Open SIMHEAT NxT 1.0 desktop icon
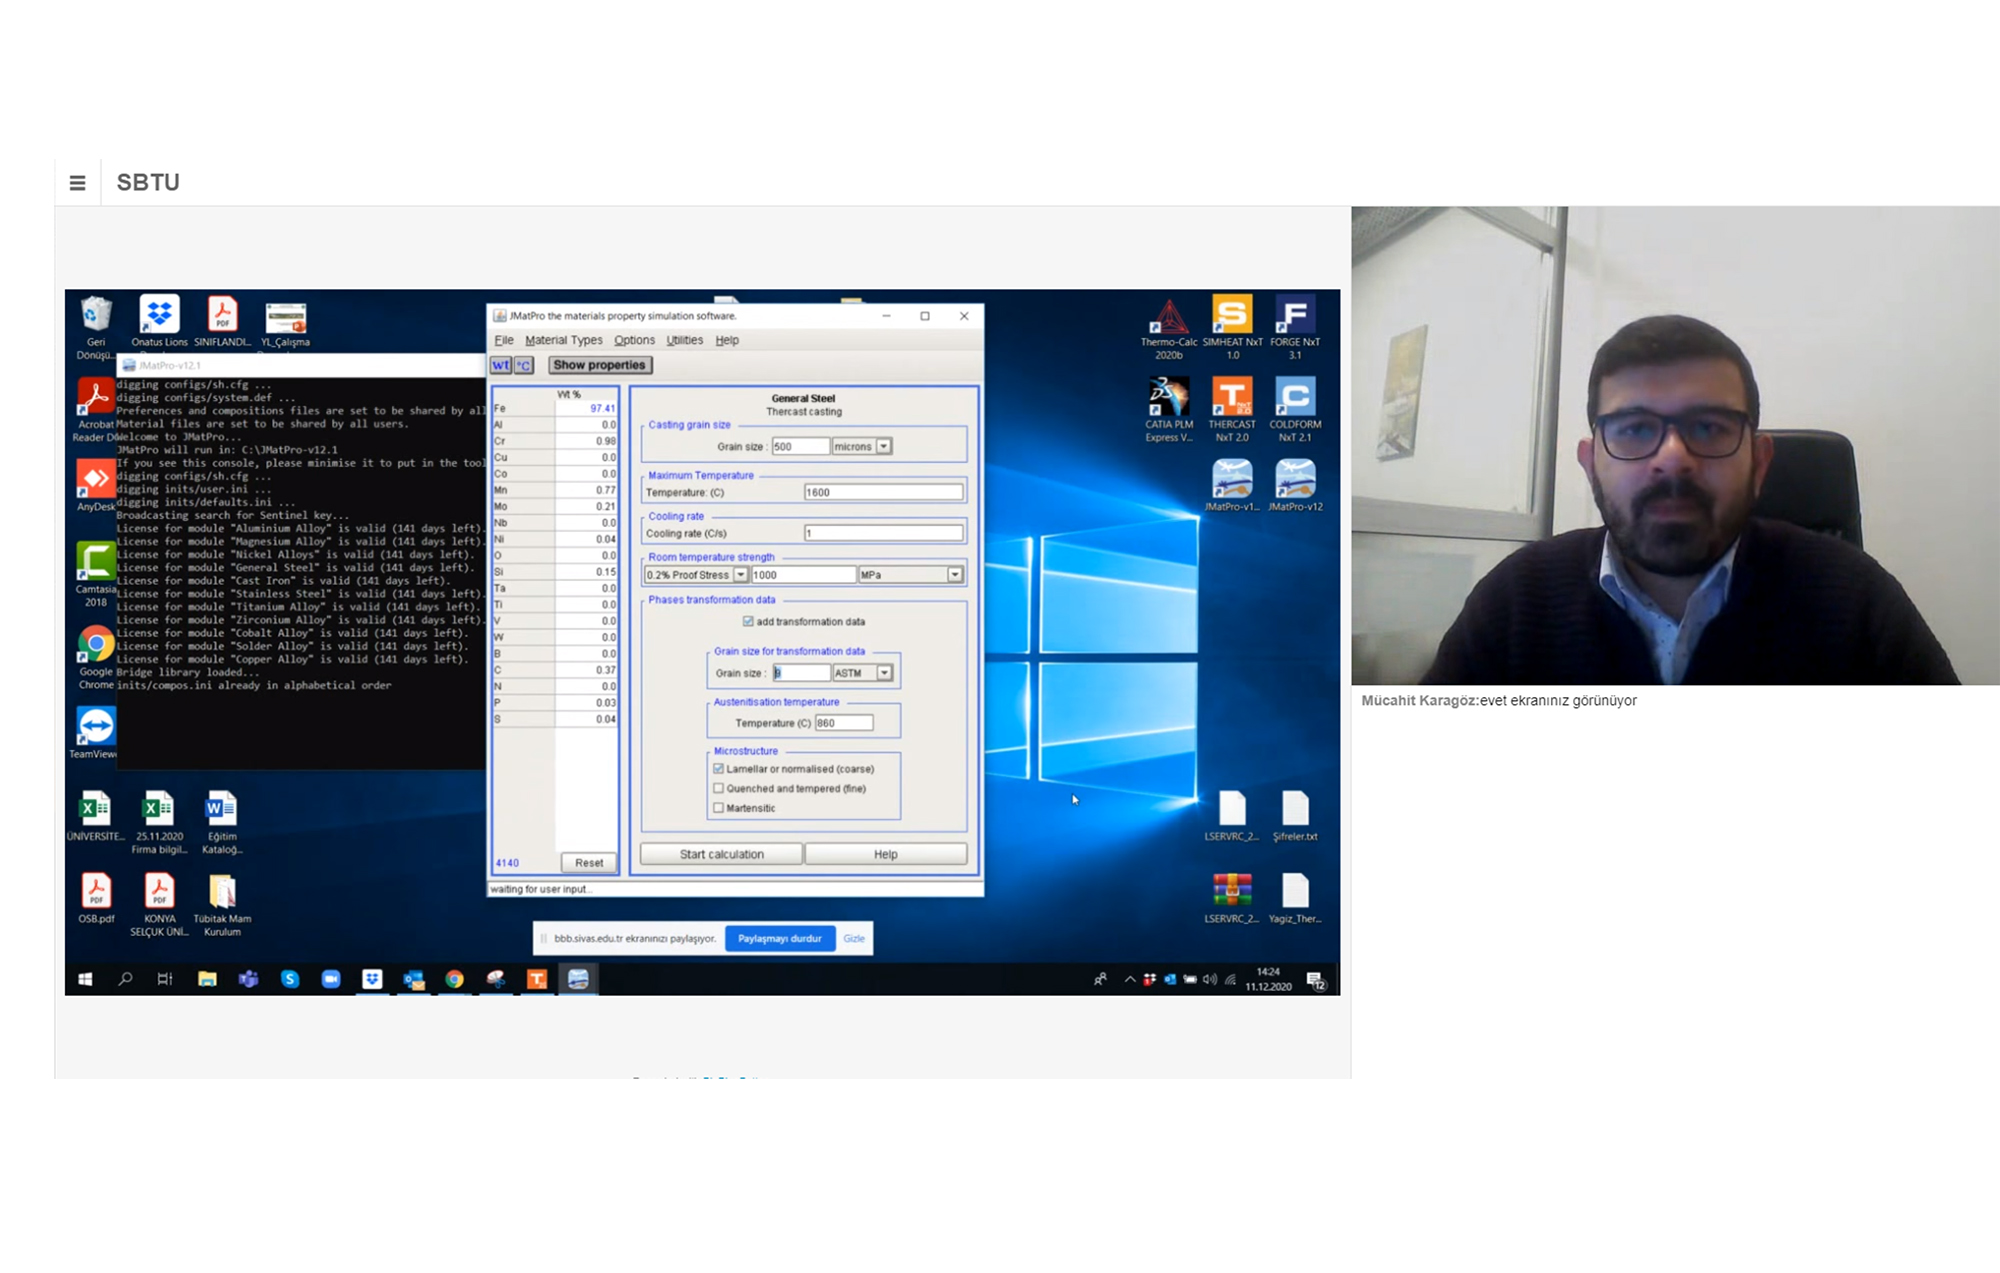Screen dimensions: 2000x1273 tap(1232, 327)
